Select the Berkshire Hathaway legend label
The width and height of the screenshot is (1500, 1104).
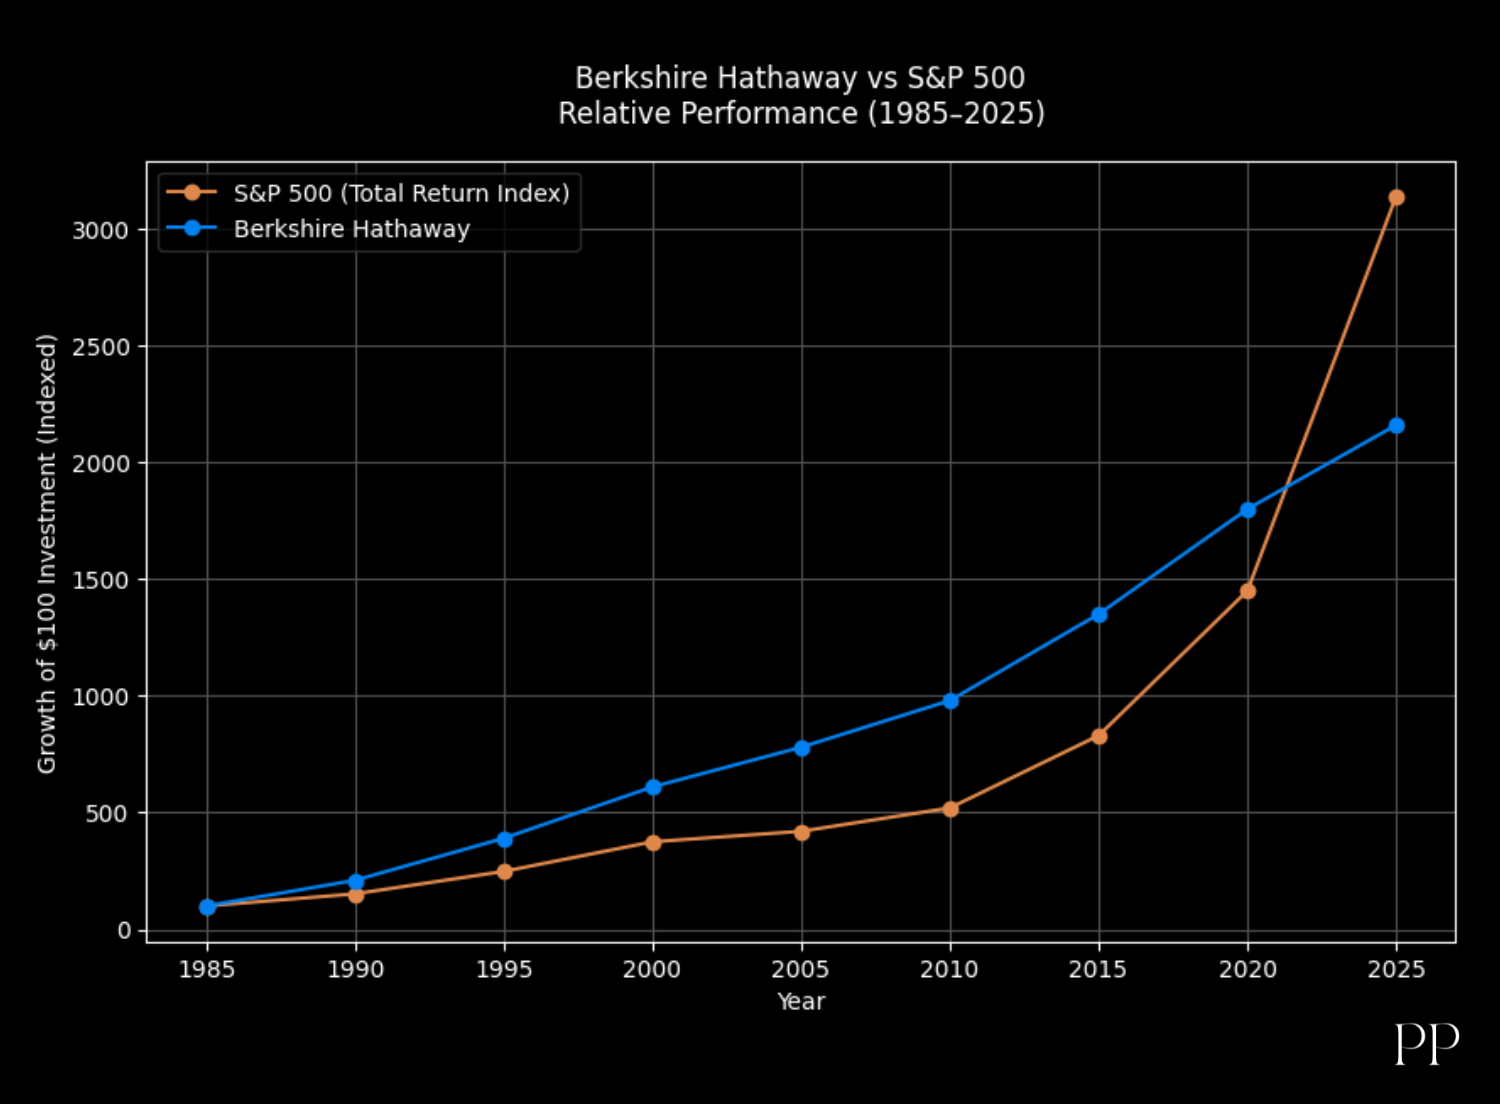point(351,229)
